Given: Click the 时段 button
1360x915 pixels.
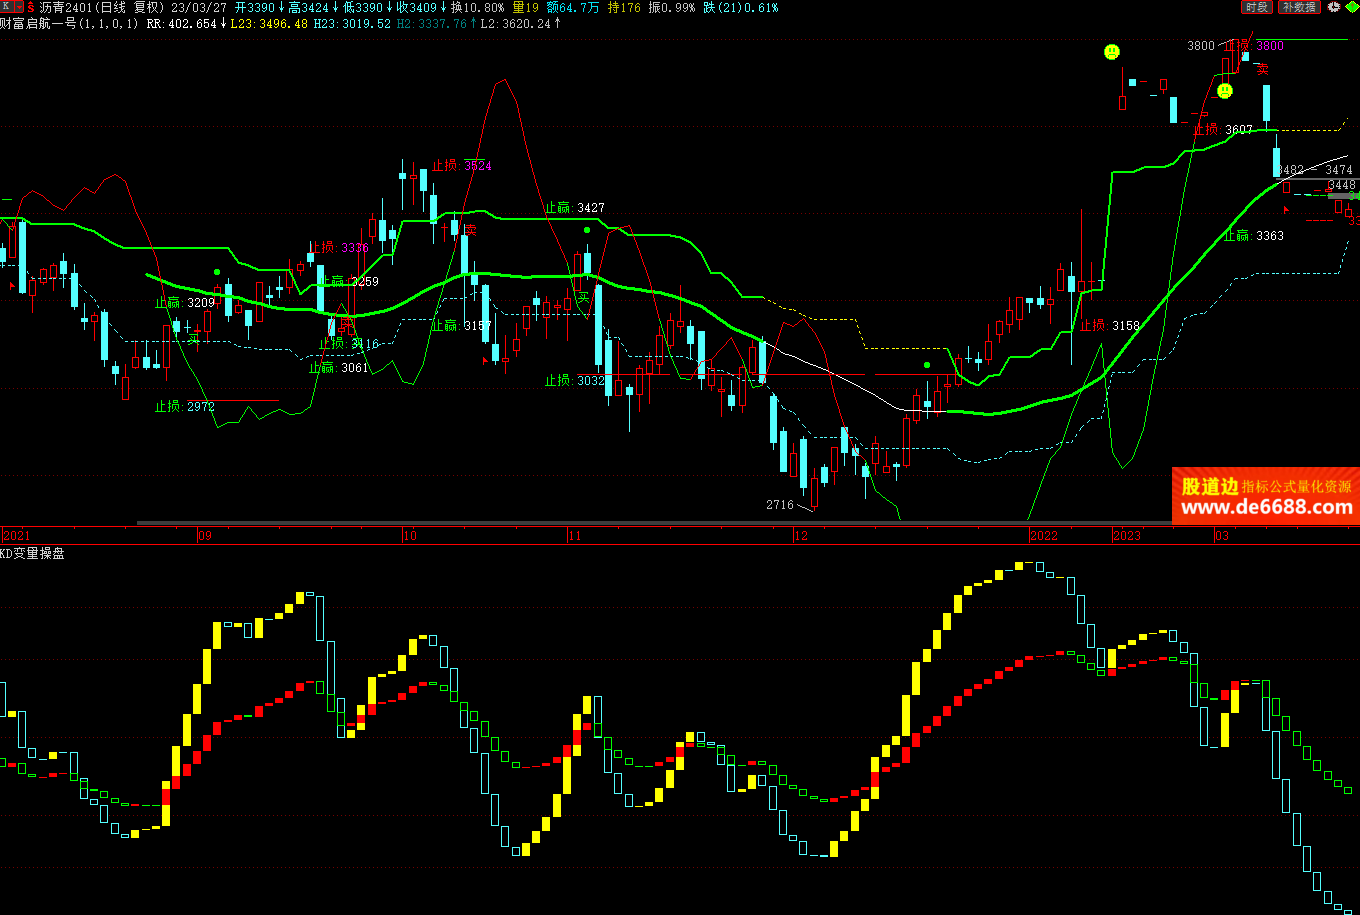Looking at the screenshot, I should (1257, 7).
